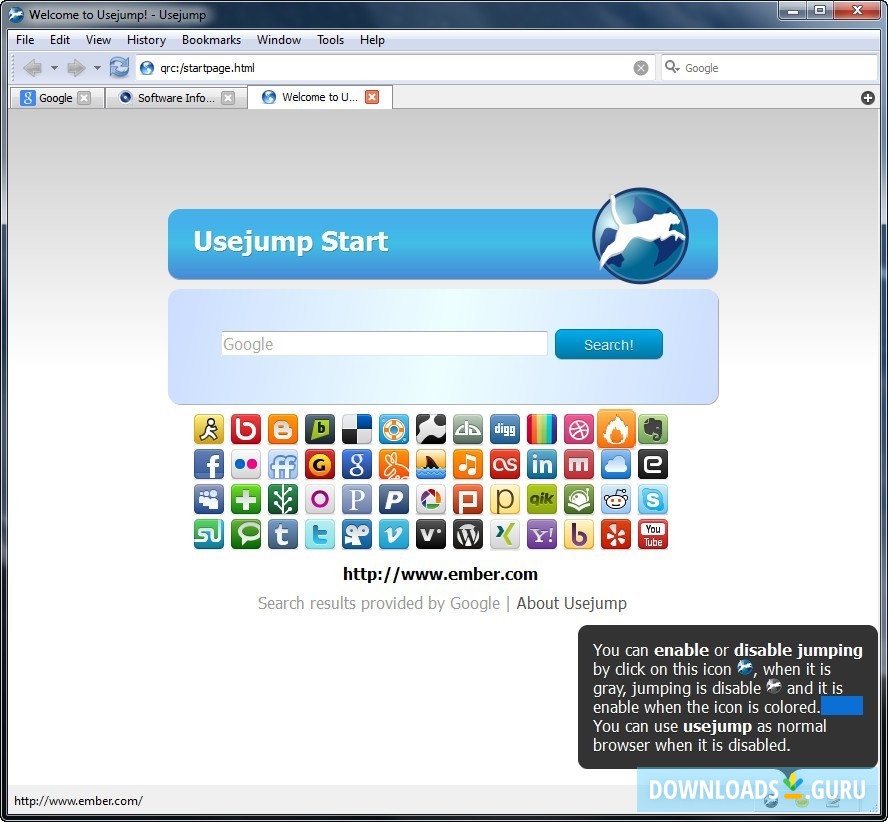Open the Tumblr t icon
Viewport: 888px width, 822px height.
[x=283, y=534]
